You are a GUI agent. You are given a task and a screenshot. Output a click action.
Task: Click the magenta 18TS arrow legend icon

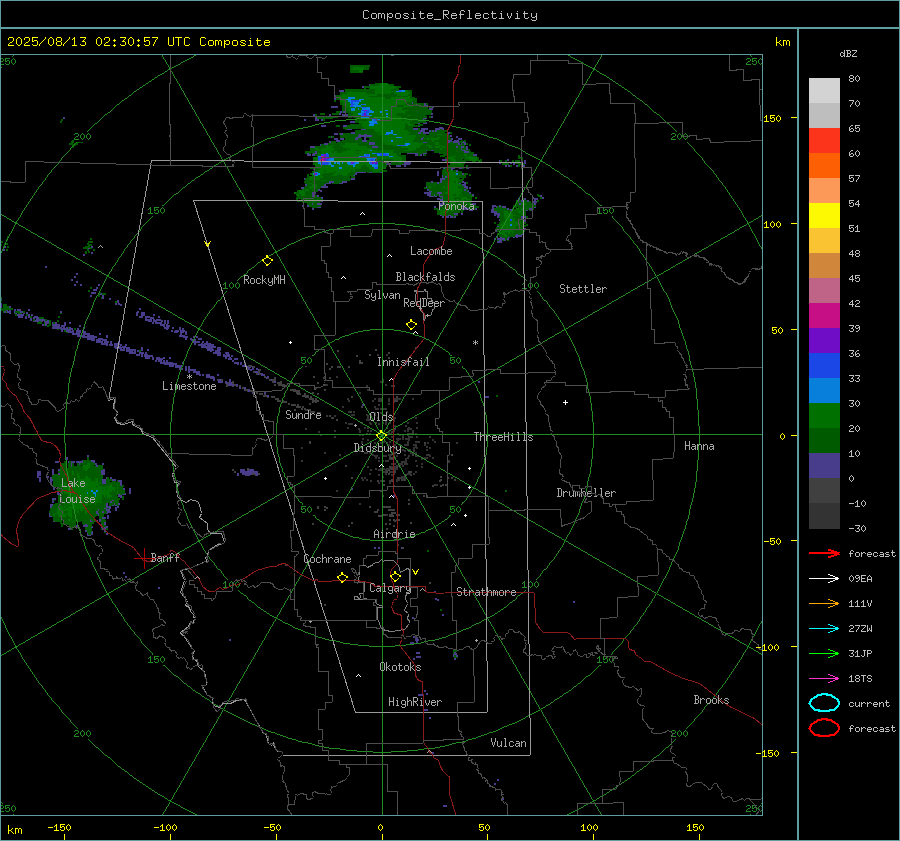pyautogui.click(x=824, y=679)
